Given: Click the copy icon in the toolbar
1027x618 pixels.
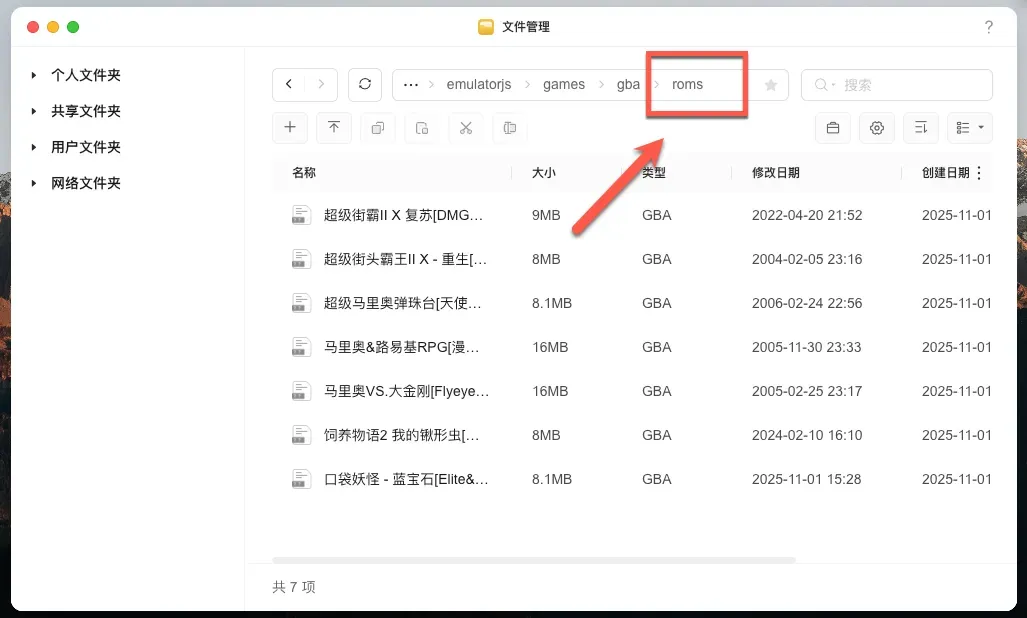Looking at the screenshot, I should 378,127.
